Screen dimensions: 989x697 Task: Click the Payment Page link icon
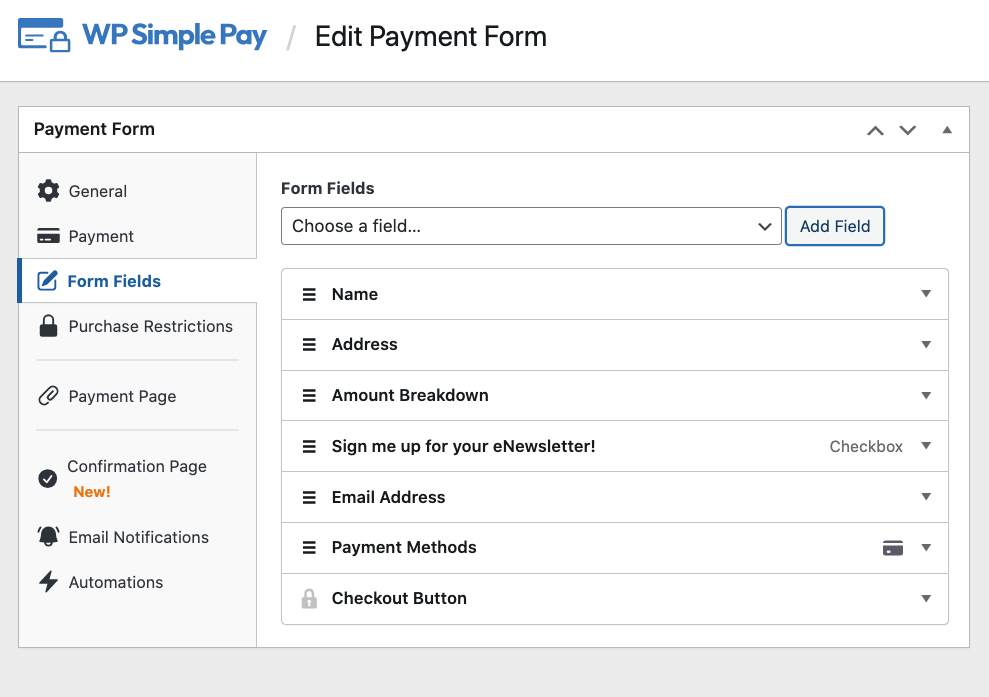[x=48, y=396]
